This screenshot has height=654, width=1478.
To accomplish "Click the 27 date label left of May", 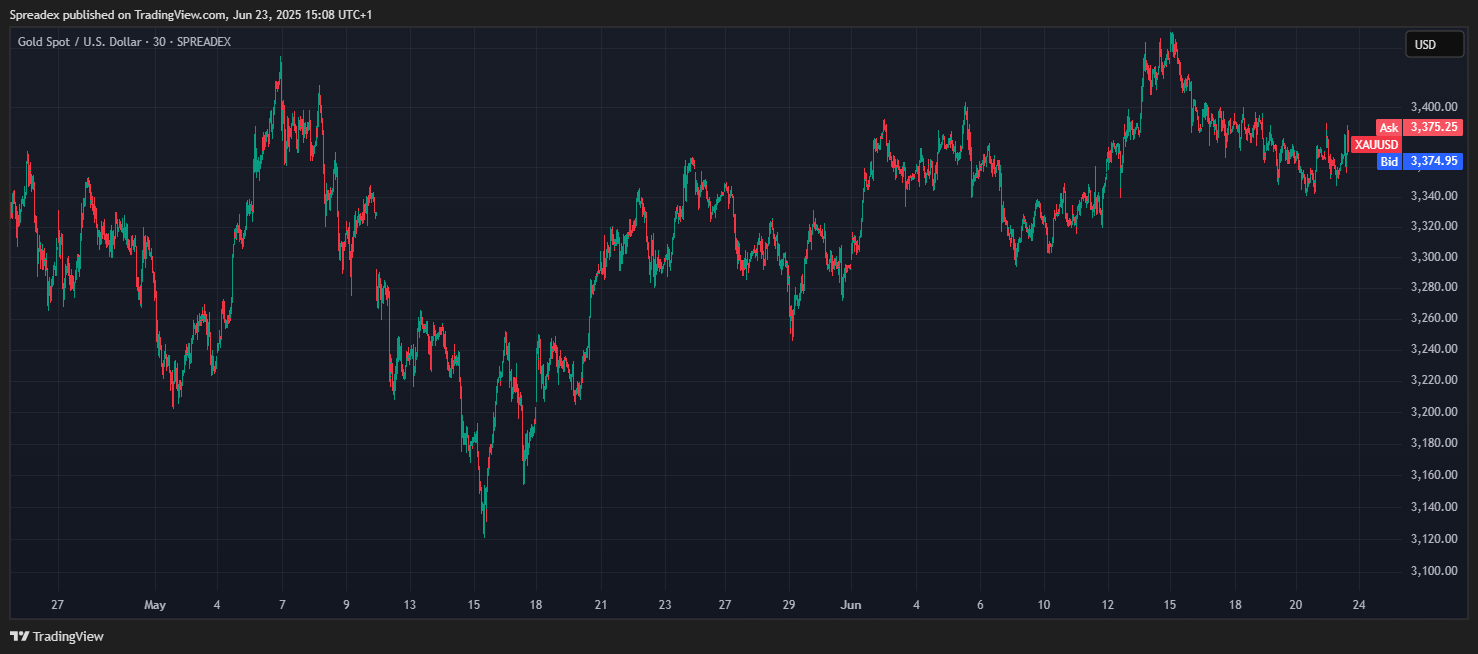I will [58, 605].
